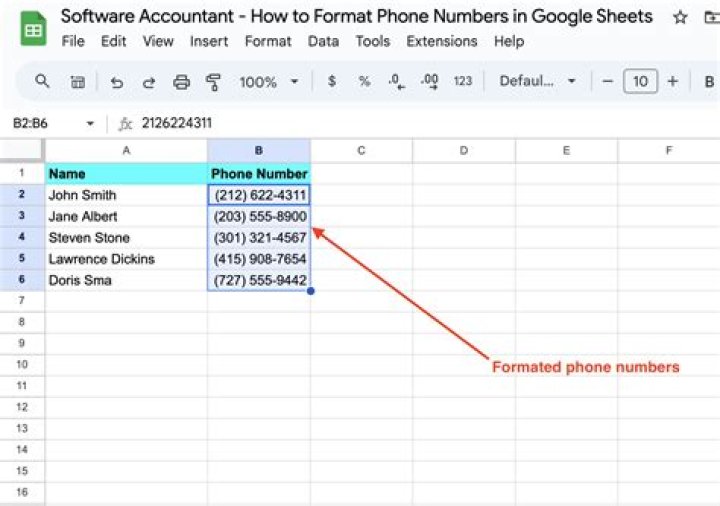The image size is (720, 506).
Task: Print the spreadsheet with printer icon
Action: (x=181, y=82)
